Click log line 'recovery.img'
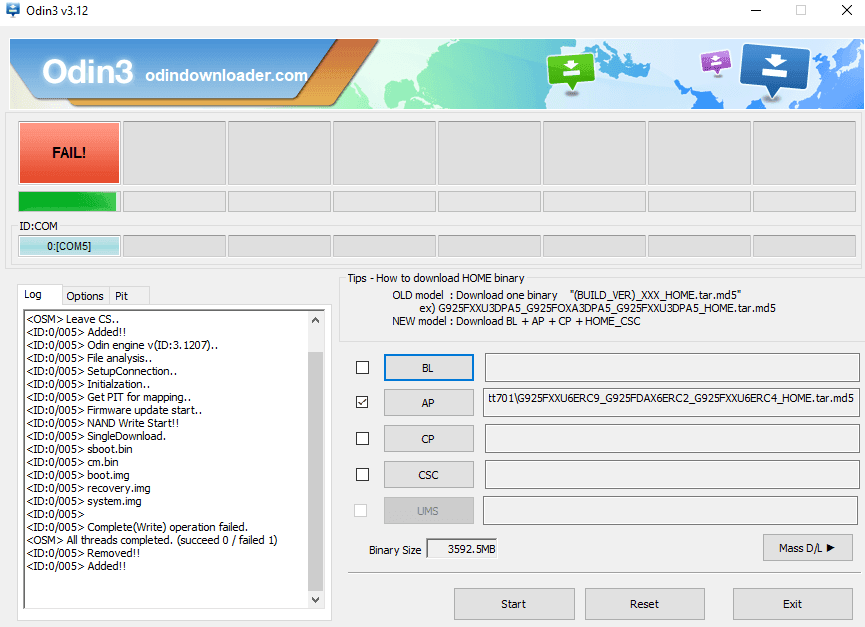865x627 pixels. pos(89,488)
